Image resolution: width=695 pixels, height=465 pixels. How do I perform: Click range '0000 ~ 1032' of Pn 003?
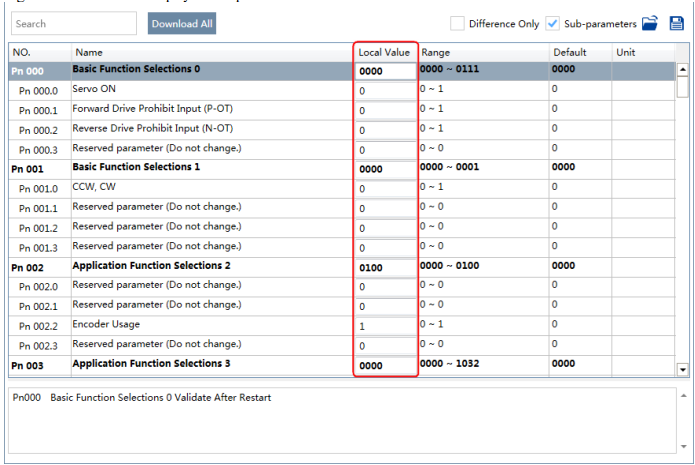pos(449,363)
